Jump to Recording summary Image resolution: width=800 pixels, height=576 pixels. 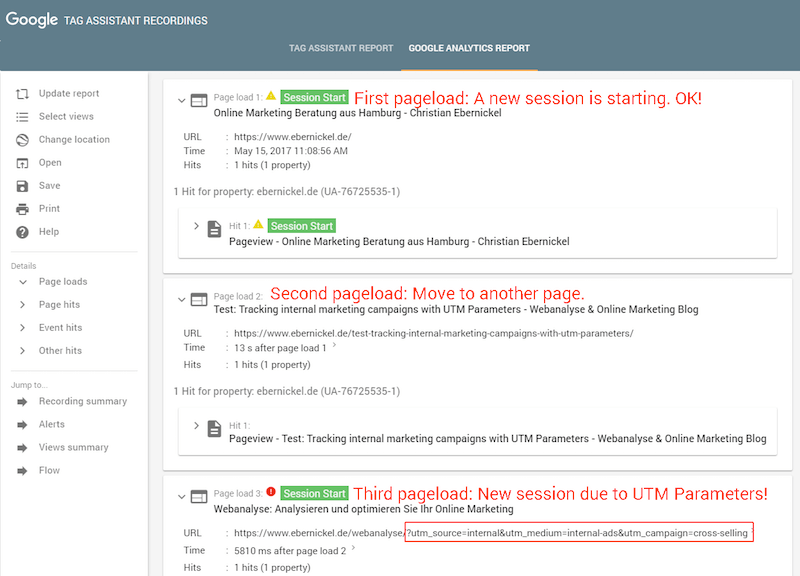[x=83, y=401]
